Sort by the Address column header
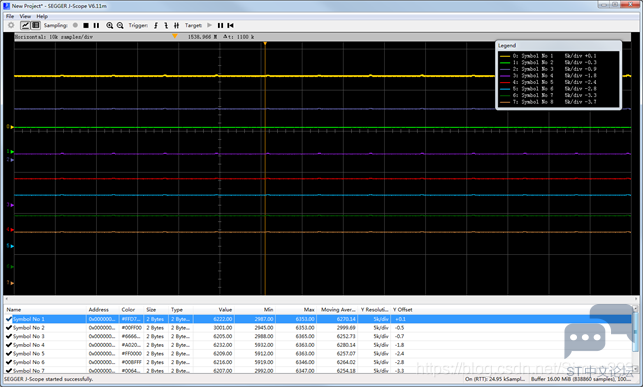 coord(103,310)
